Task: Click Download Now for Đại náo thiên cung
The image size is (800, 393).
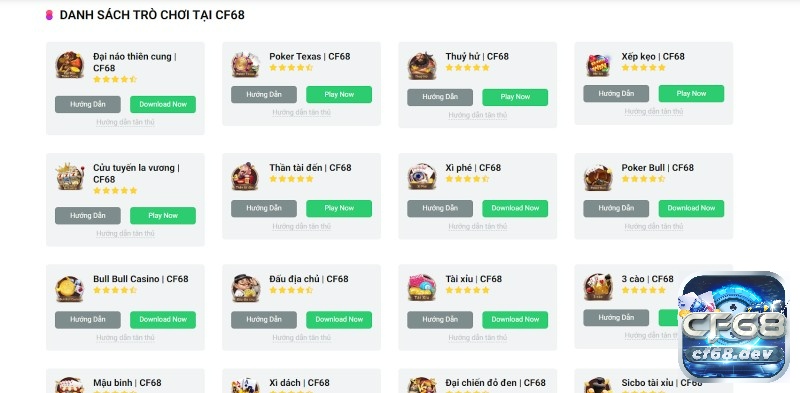Action: pos(163,104)
